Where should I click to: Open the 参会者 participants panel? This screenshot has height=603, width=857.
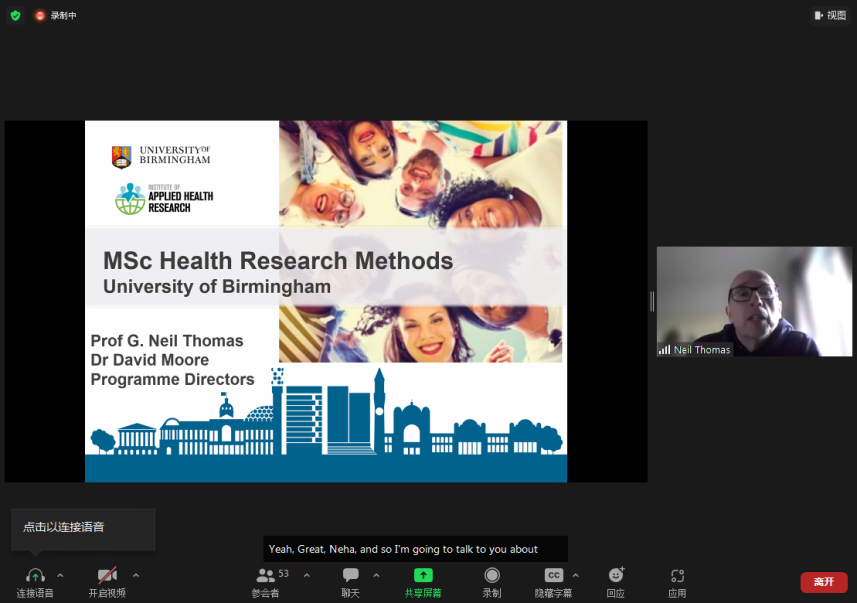click(x=266, y=582)
